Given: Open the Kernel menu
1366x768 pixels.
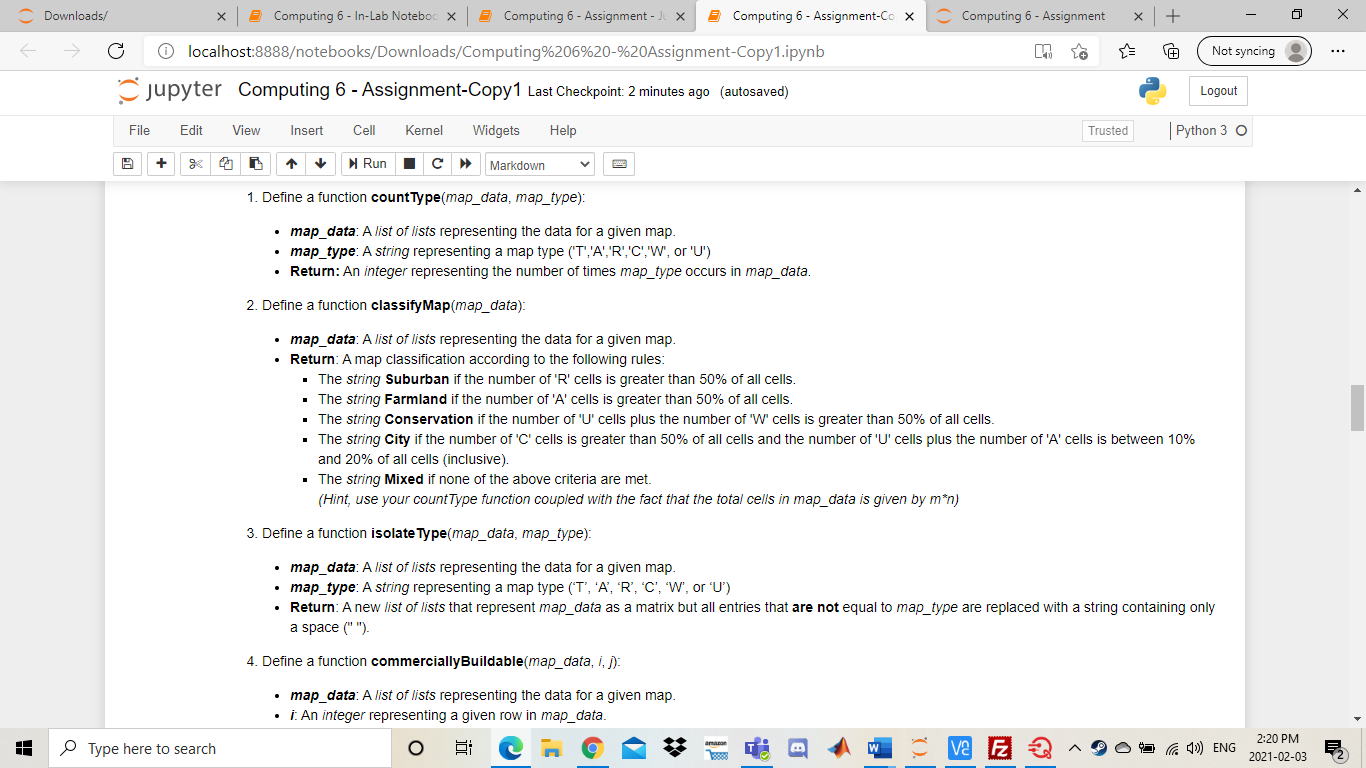Looking at the screenshot, I should pos(423,130).
